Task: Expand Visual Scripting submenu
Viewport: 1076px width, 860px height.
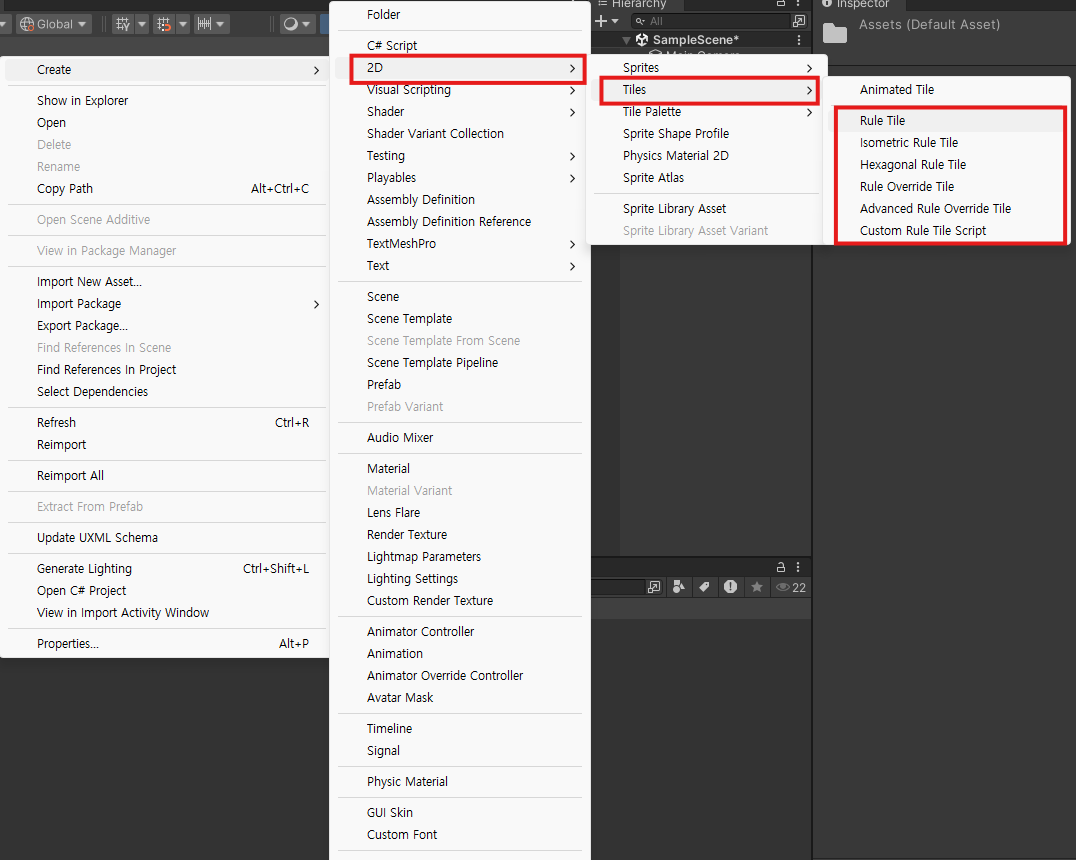Action: point(460,90)
